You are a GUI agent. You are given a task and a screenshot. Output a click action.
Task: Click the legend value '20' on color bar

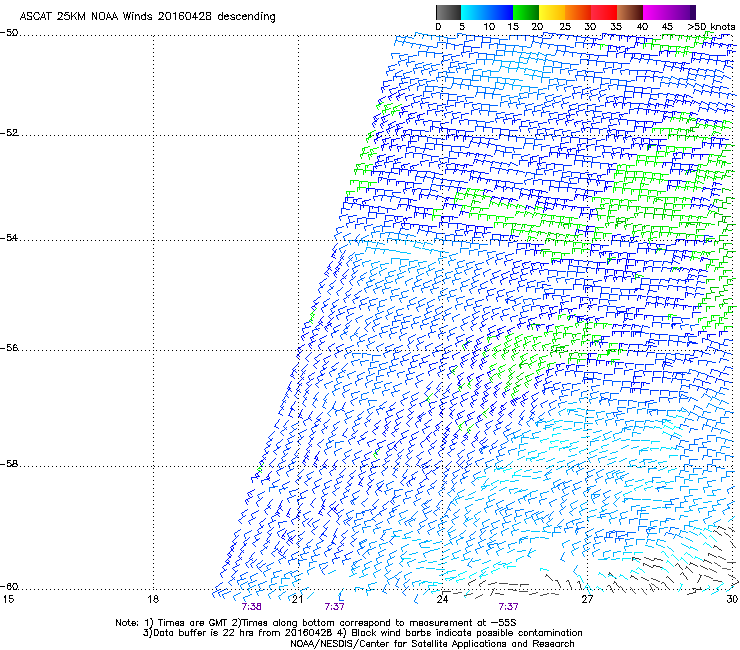pos(538,27)
